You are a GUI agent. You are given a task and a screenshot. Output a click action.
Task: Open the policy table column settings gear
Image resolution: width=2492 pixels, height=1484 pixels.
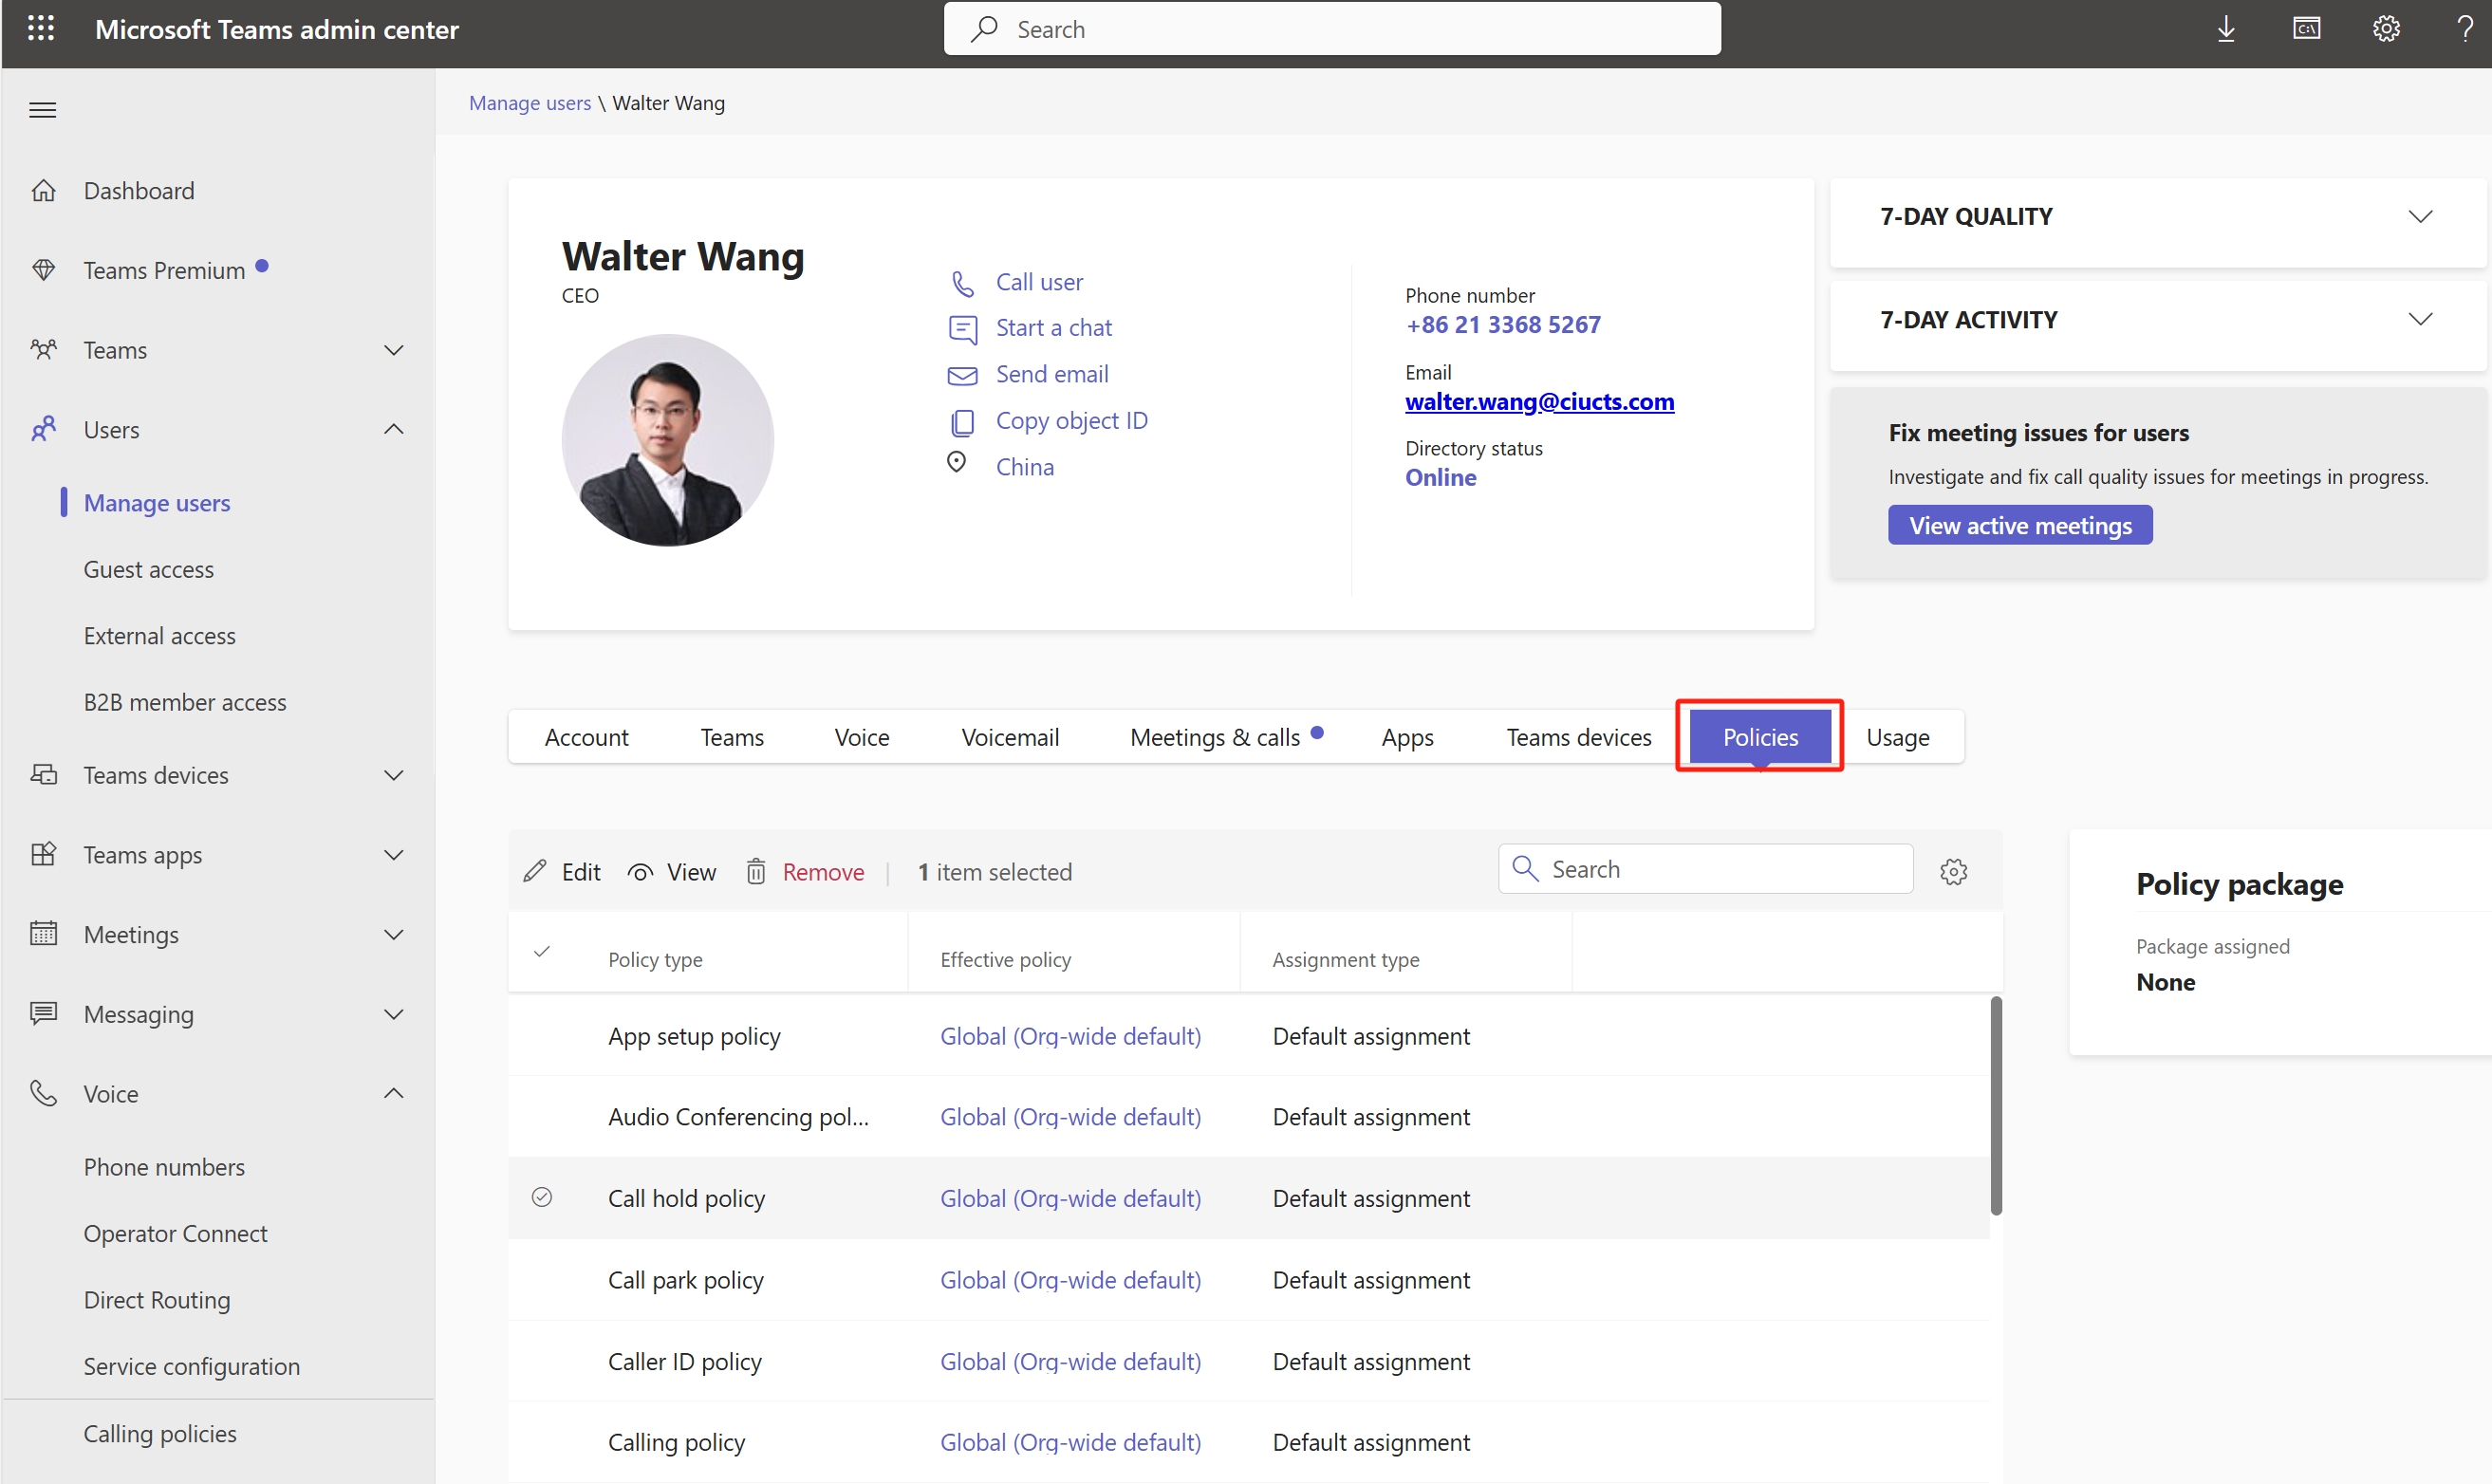(1953, 872)
